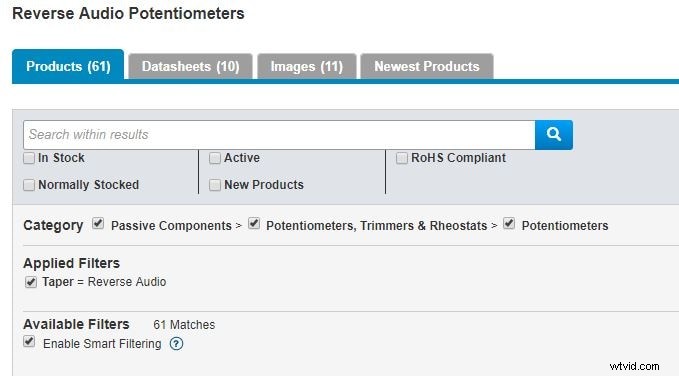Open the Smart Filtering help icon
679x376 pixels.
(x=176, y=344)
